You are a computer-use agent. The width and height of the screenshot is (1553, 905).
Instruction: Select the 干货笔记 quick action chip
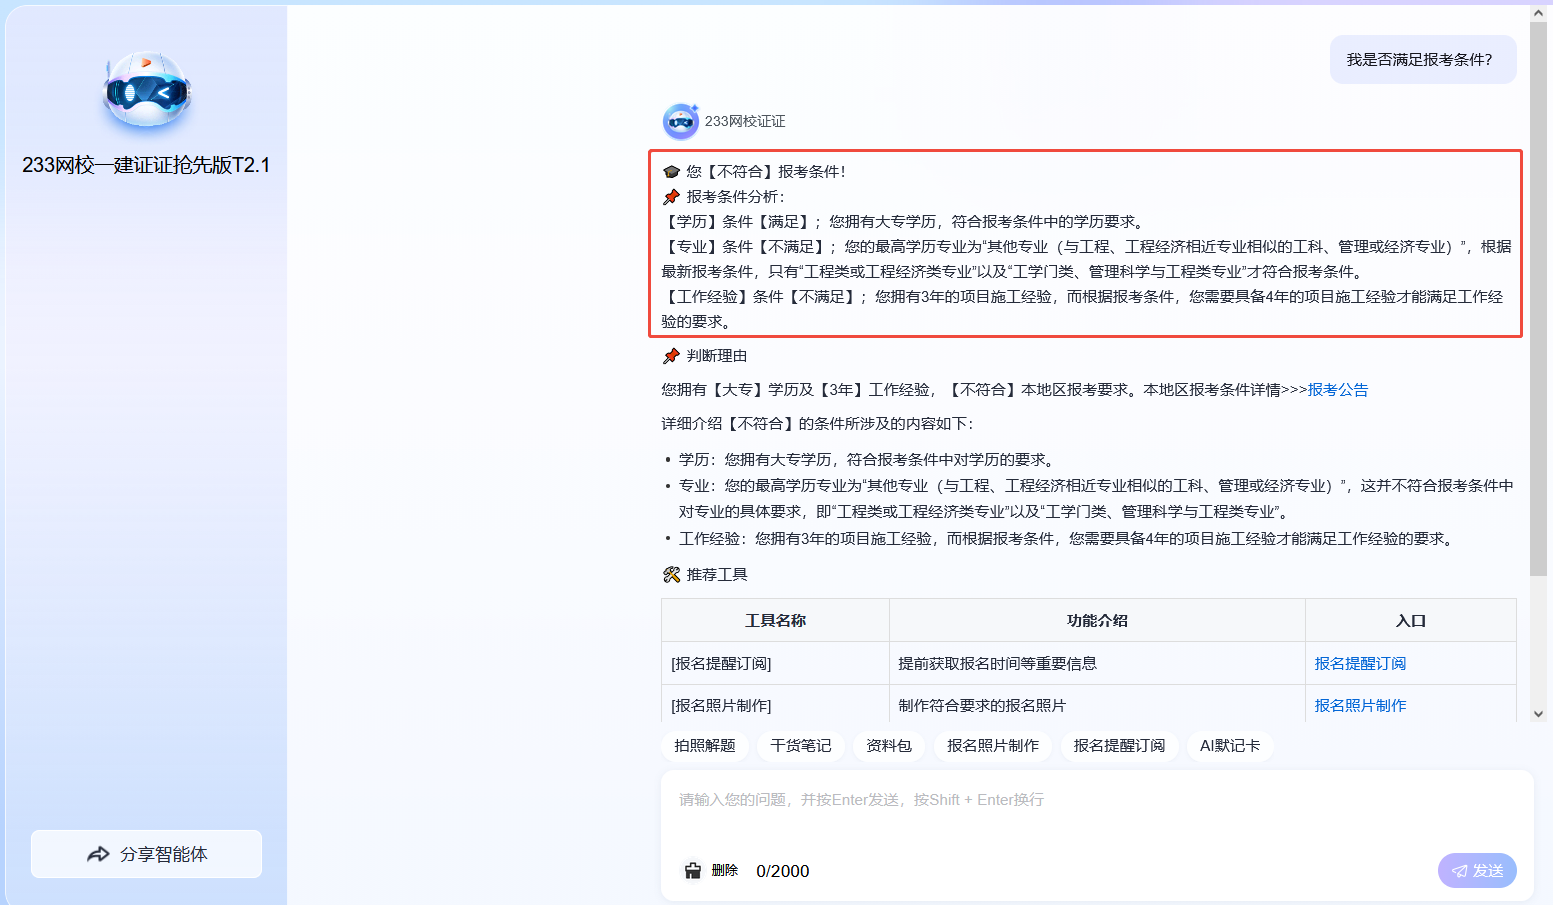pos(801,746)
